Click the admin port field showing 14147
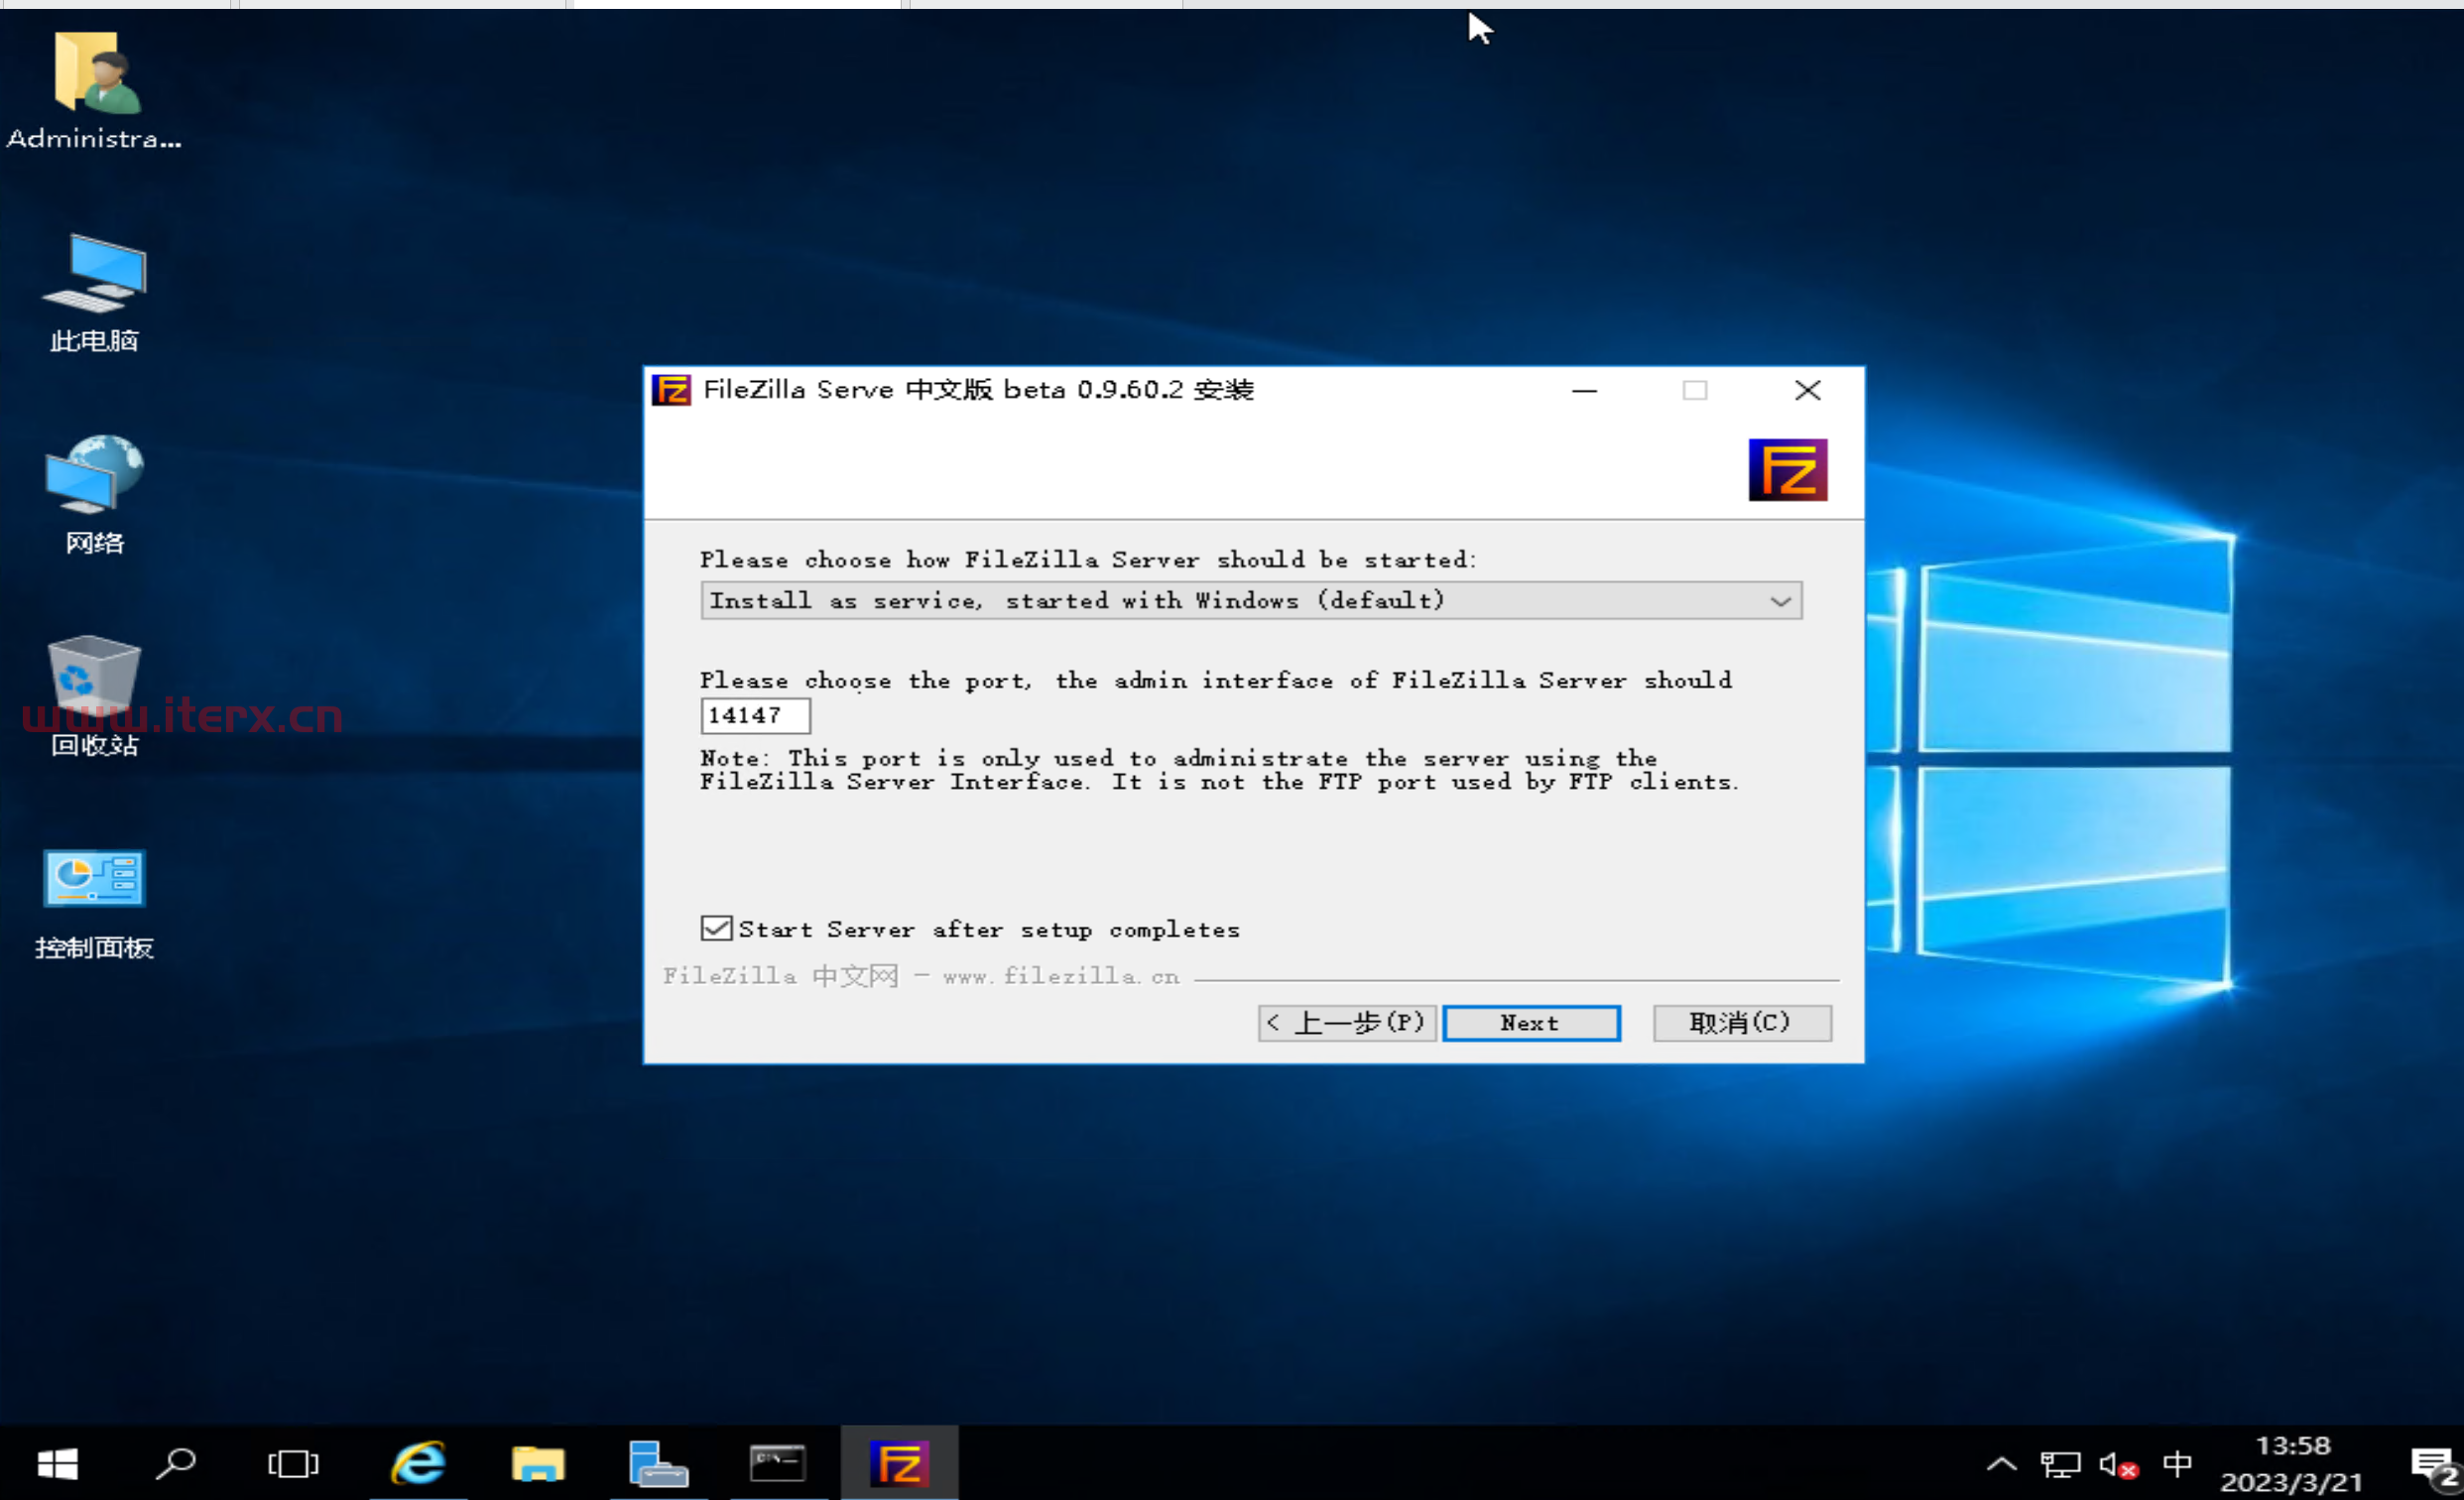 755,715
